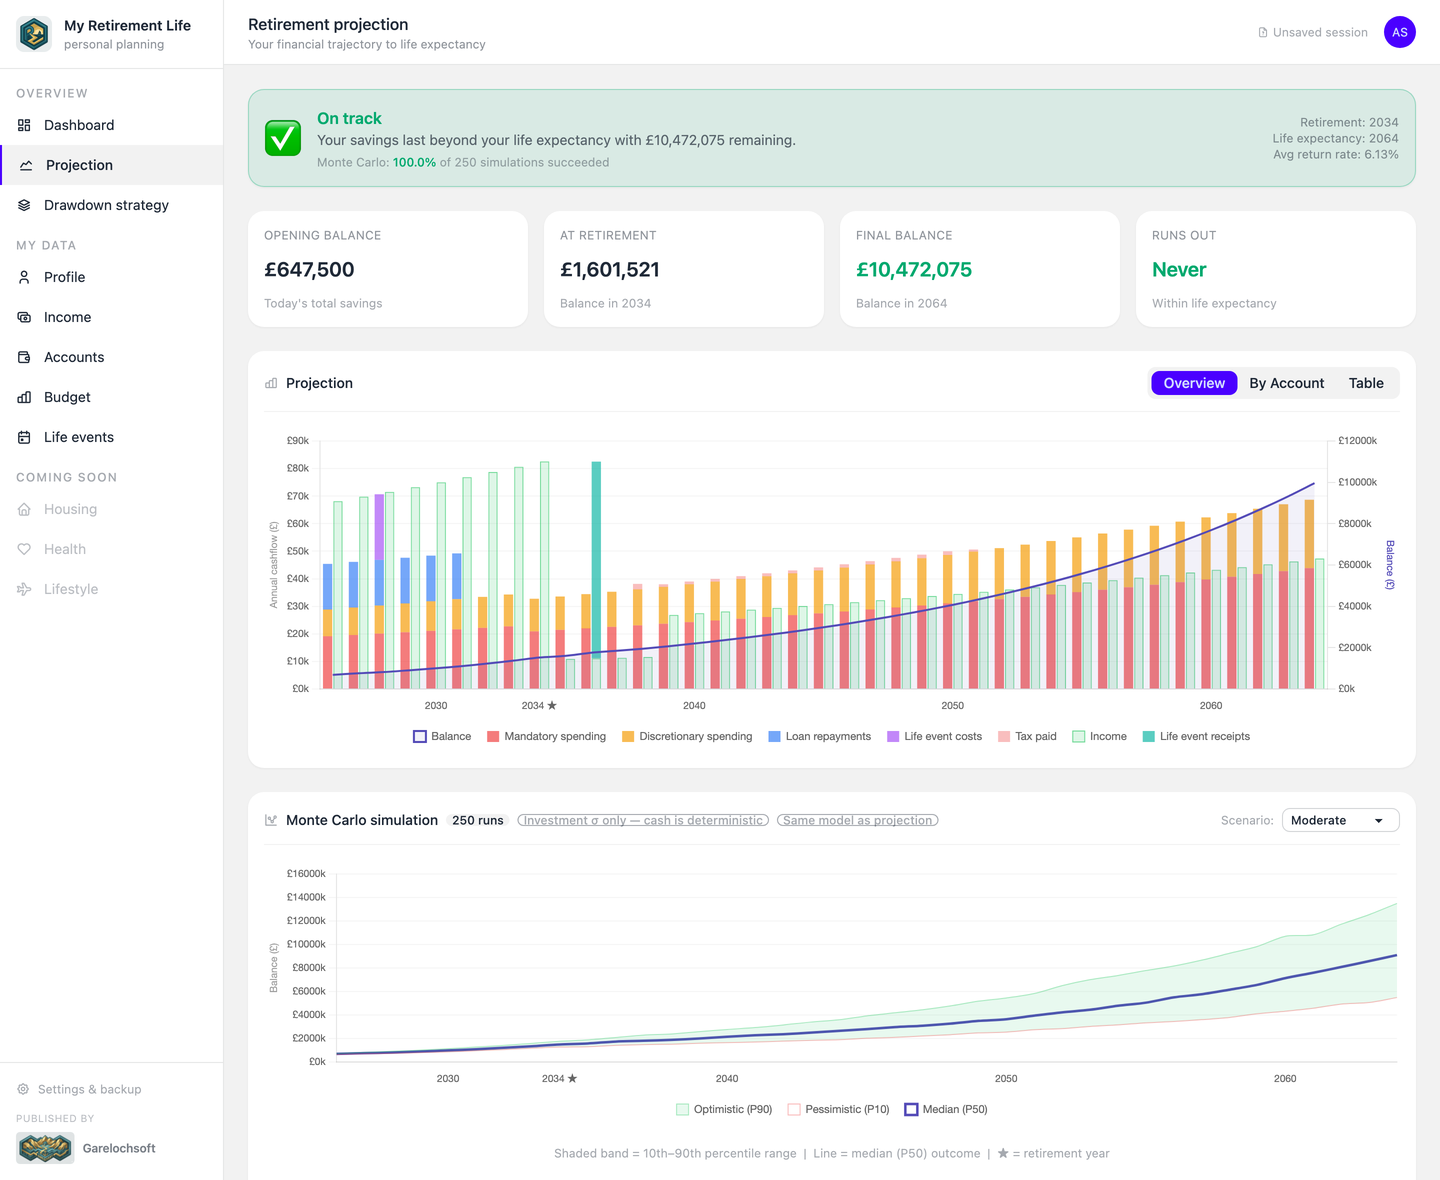The height and width of the screenshot is (1180, 1440).
Task: Toggle Income legend series
Action: (1099, 736)
